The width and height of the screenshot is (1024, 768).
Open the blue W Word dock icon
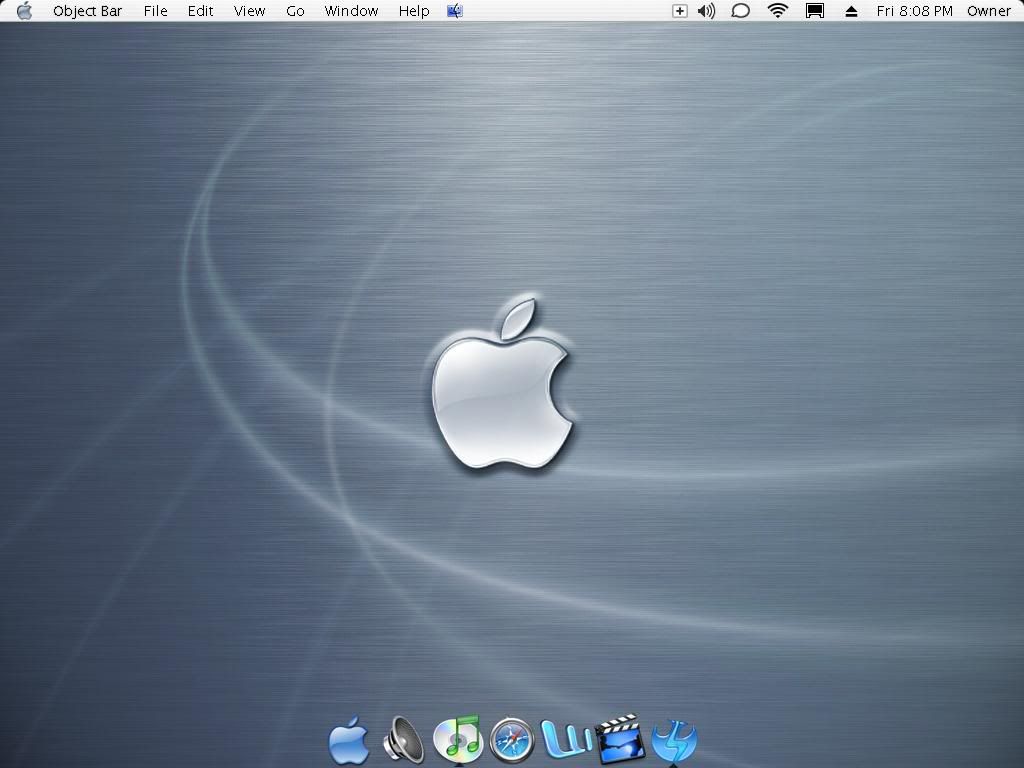click(567, 739)
